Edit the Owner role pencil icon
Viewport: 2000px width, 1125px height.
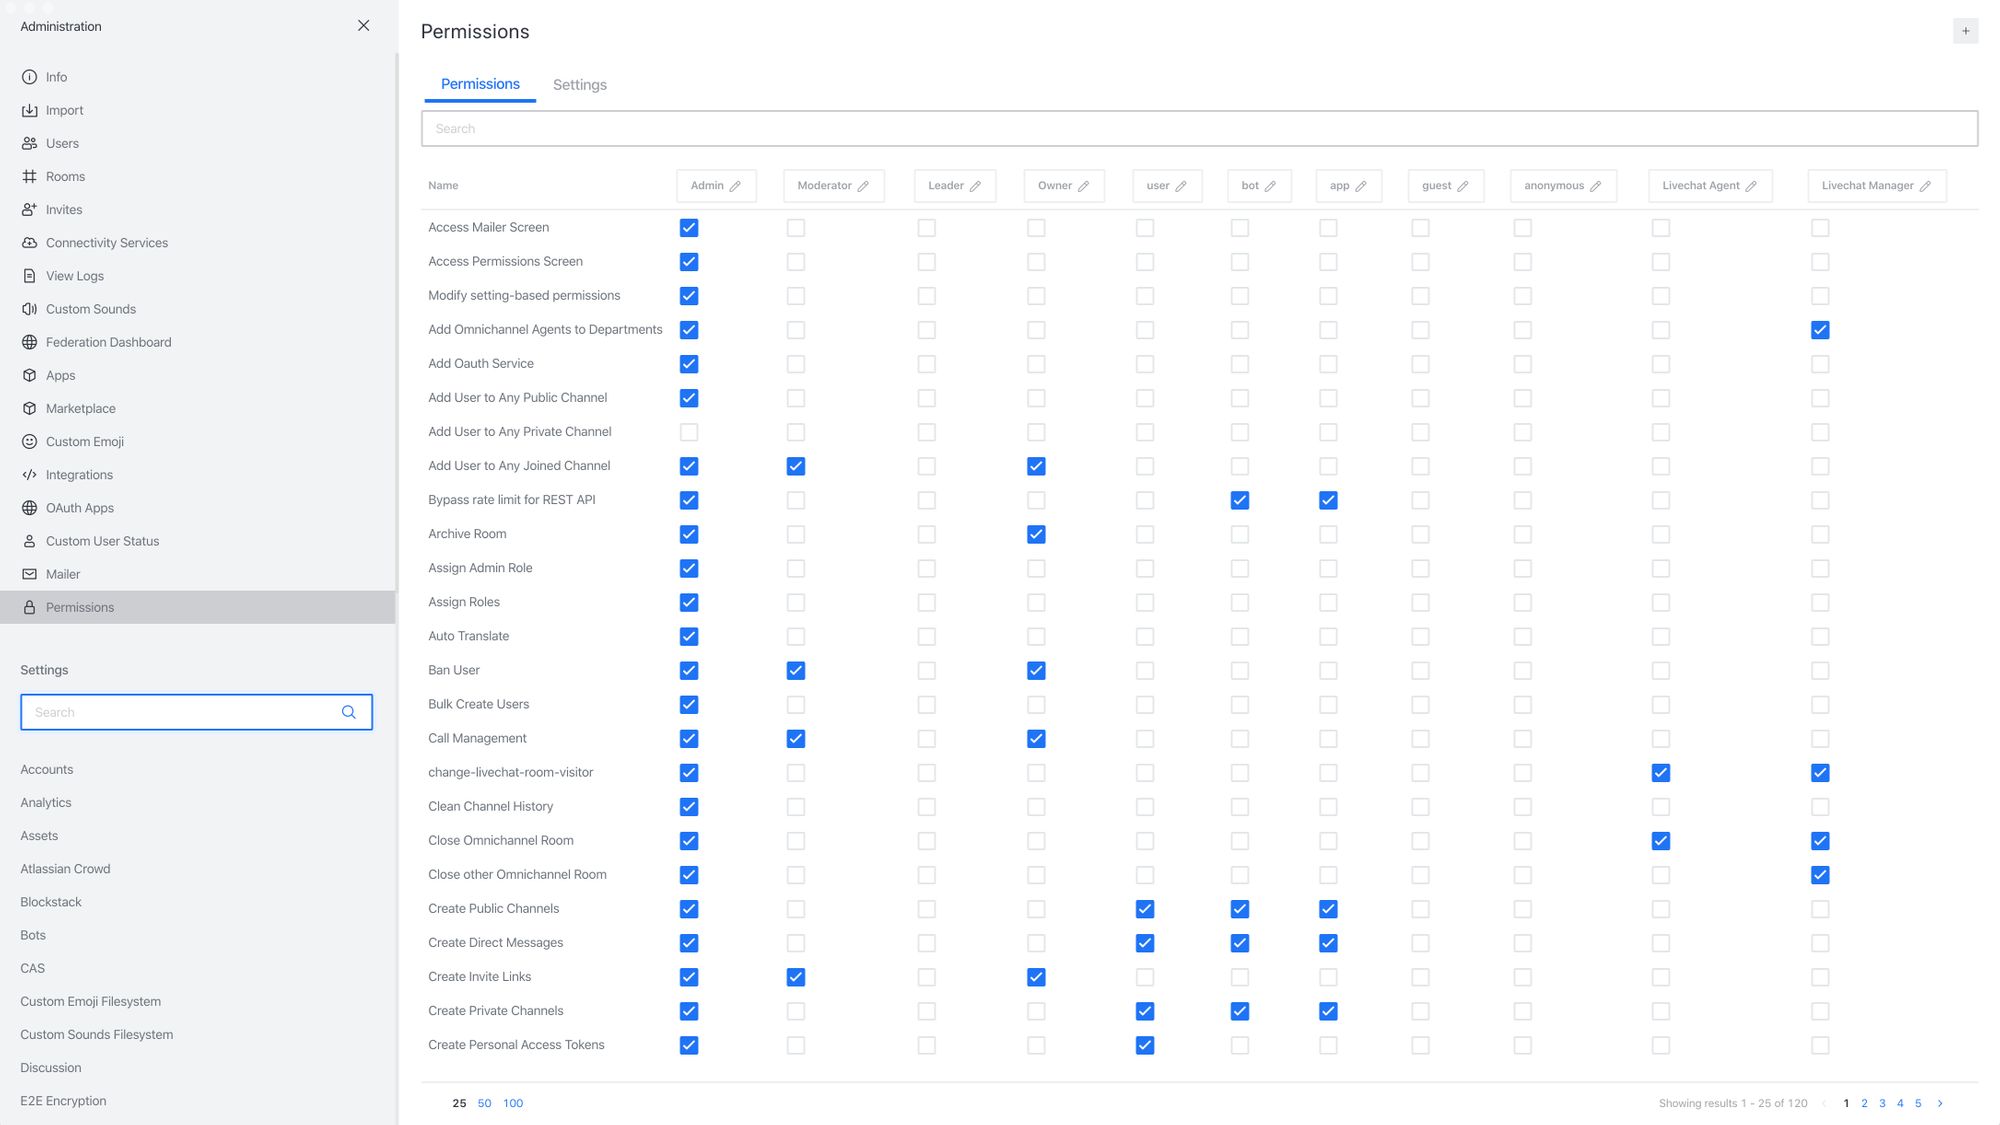pos(1083,186)
